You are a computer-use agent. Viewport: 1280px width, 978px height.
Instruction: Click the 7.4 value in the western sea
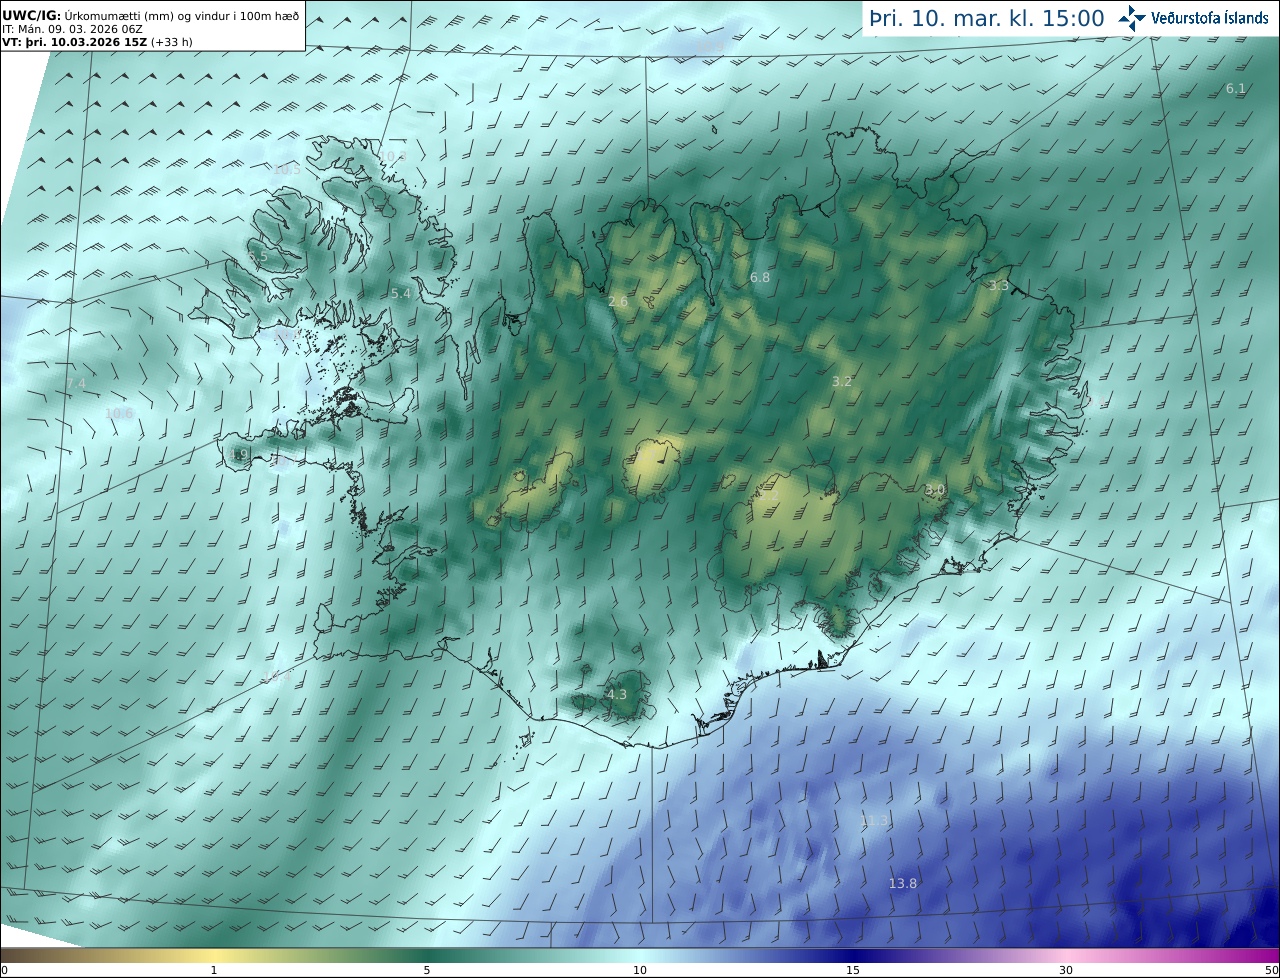pyautogui.click(x=76, y=383)
